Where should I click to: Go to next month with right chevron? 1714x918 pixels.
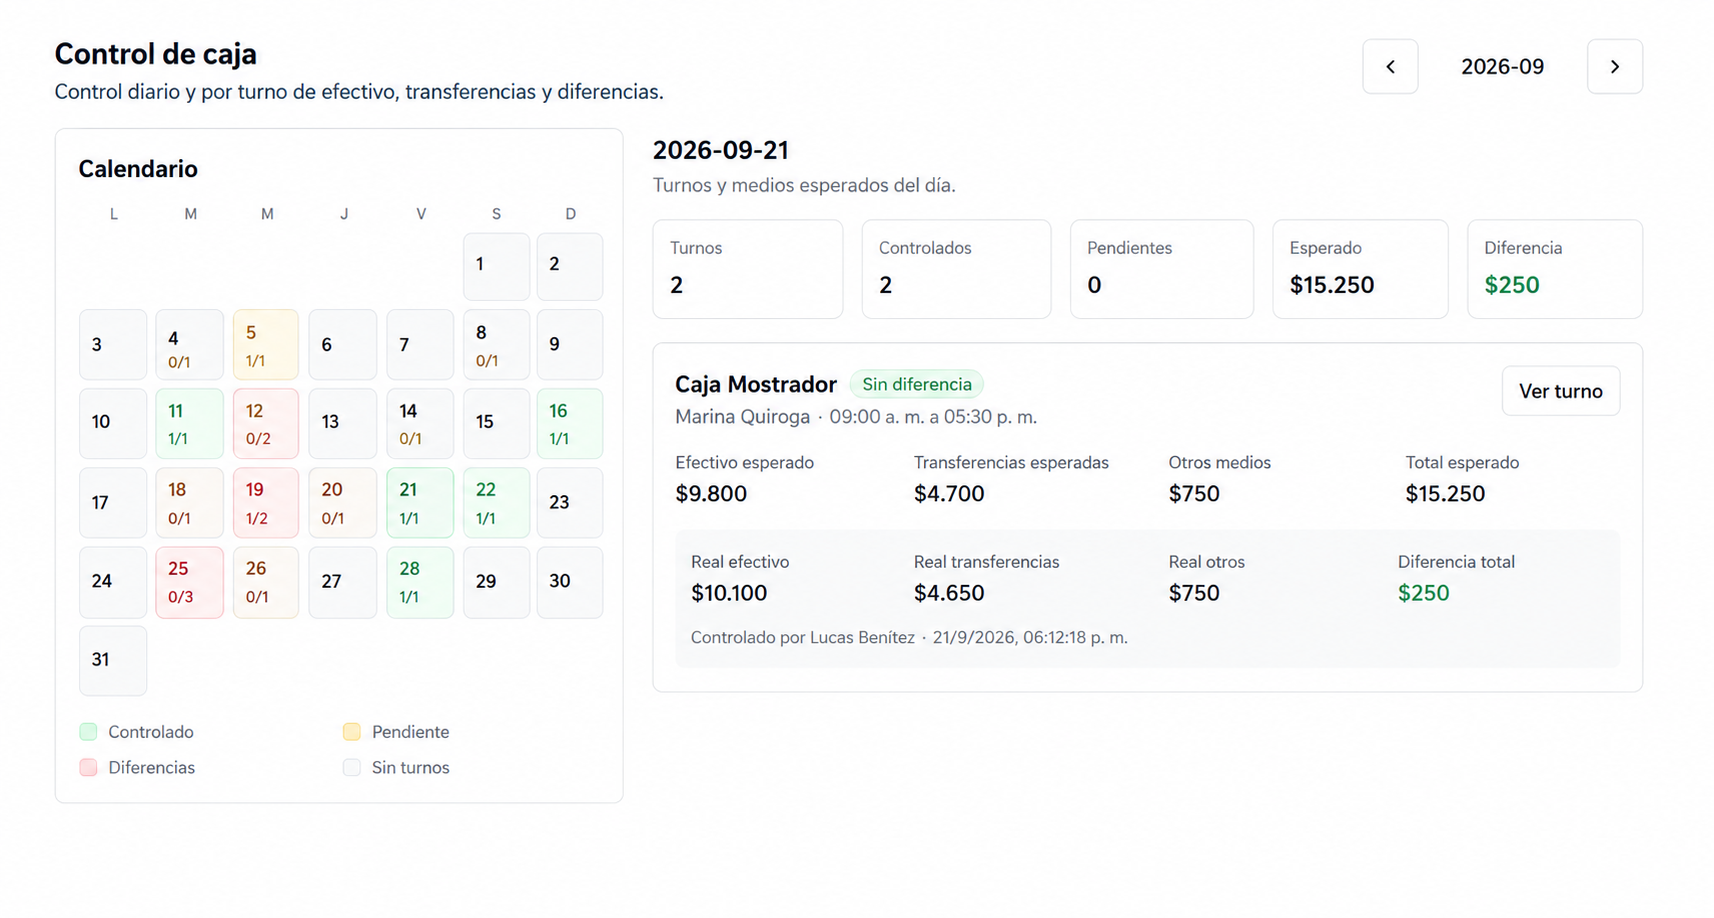[1614, 67]
